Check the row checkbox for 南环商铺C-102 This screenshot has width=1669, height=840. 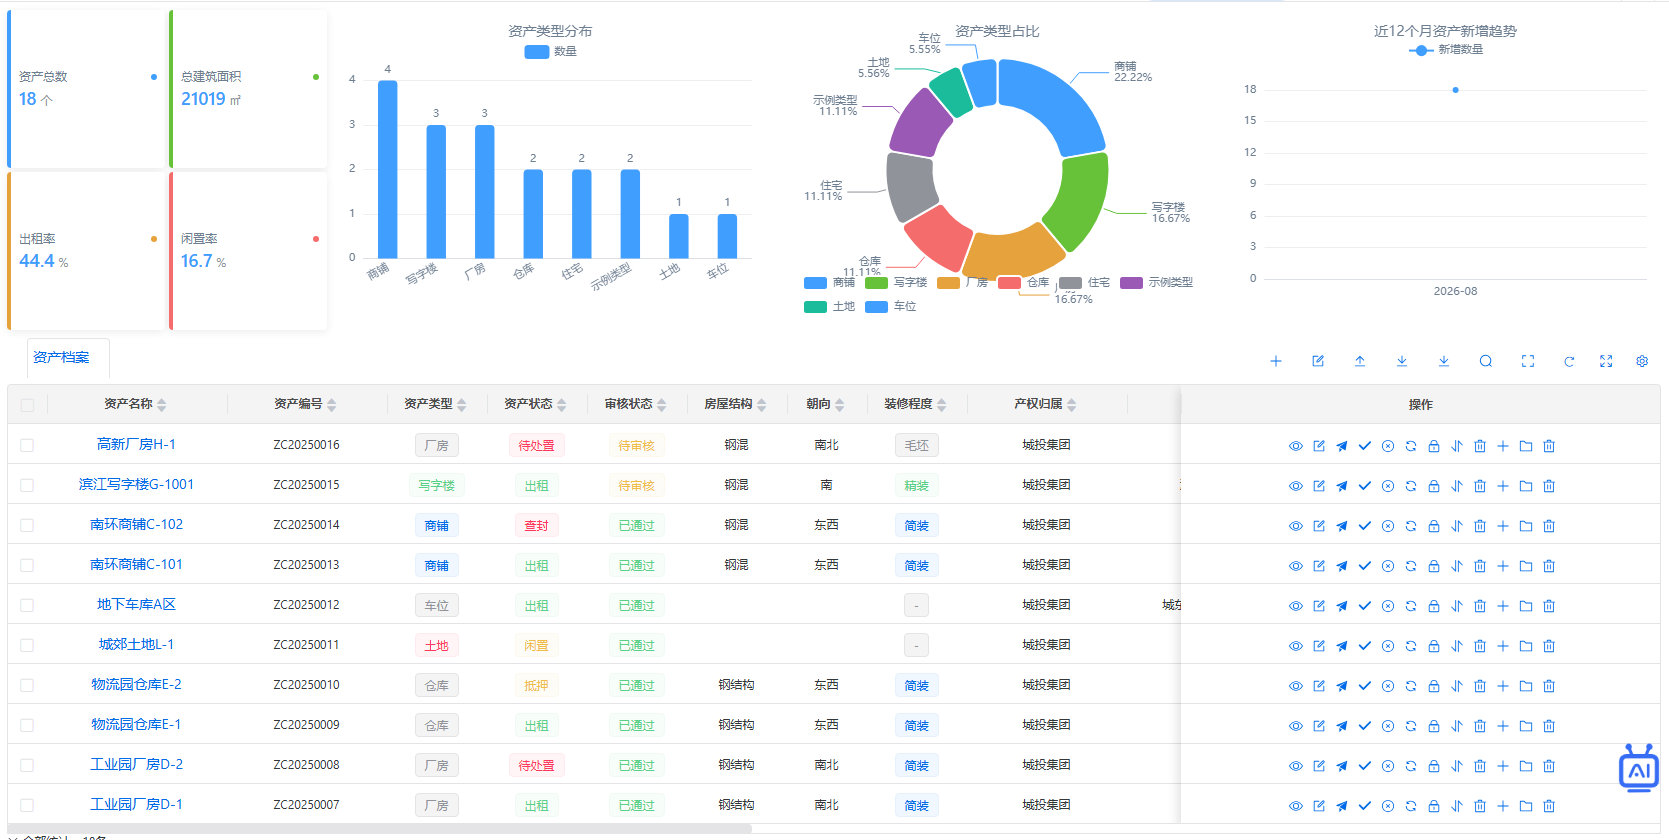pos(27,525)
